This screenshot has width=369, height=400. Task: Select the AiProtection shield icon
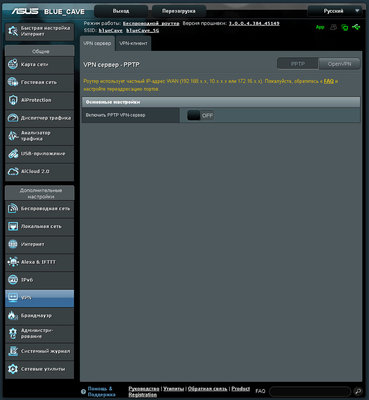[13, 100]
